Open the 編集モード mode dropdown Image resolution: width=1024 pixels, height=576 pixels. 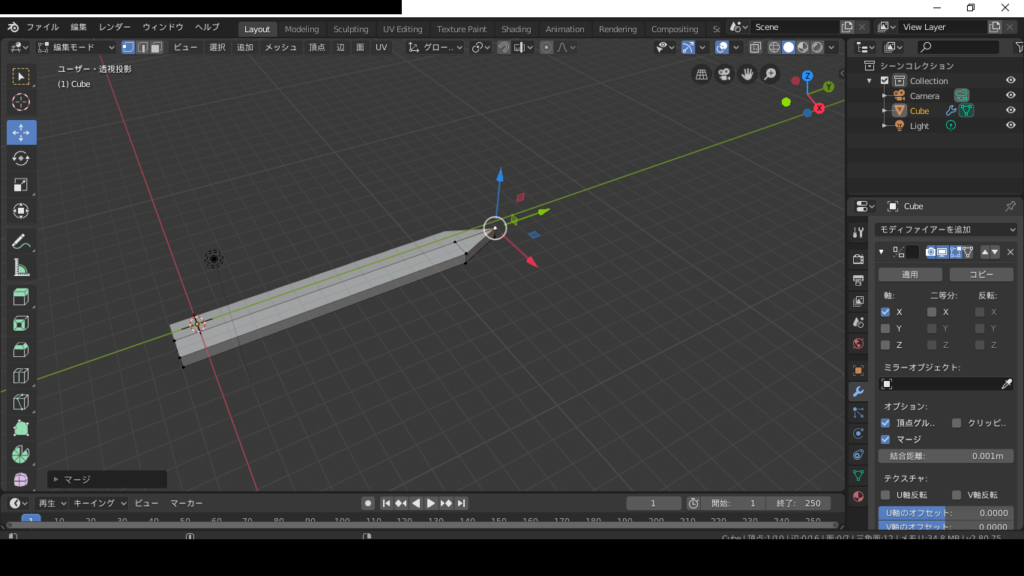[x=76, y=47]
